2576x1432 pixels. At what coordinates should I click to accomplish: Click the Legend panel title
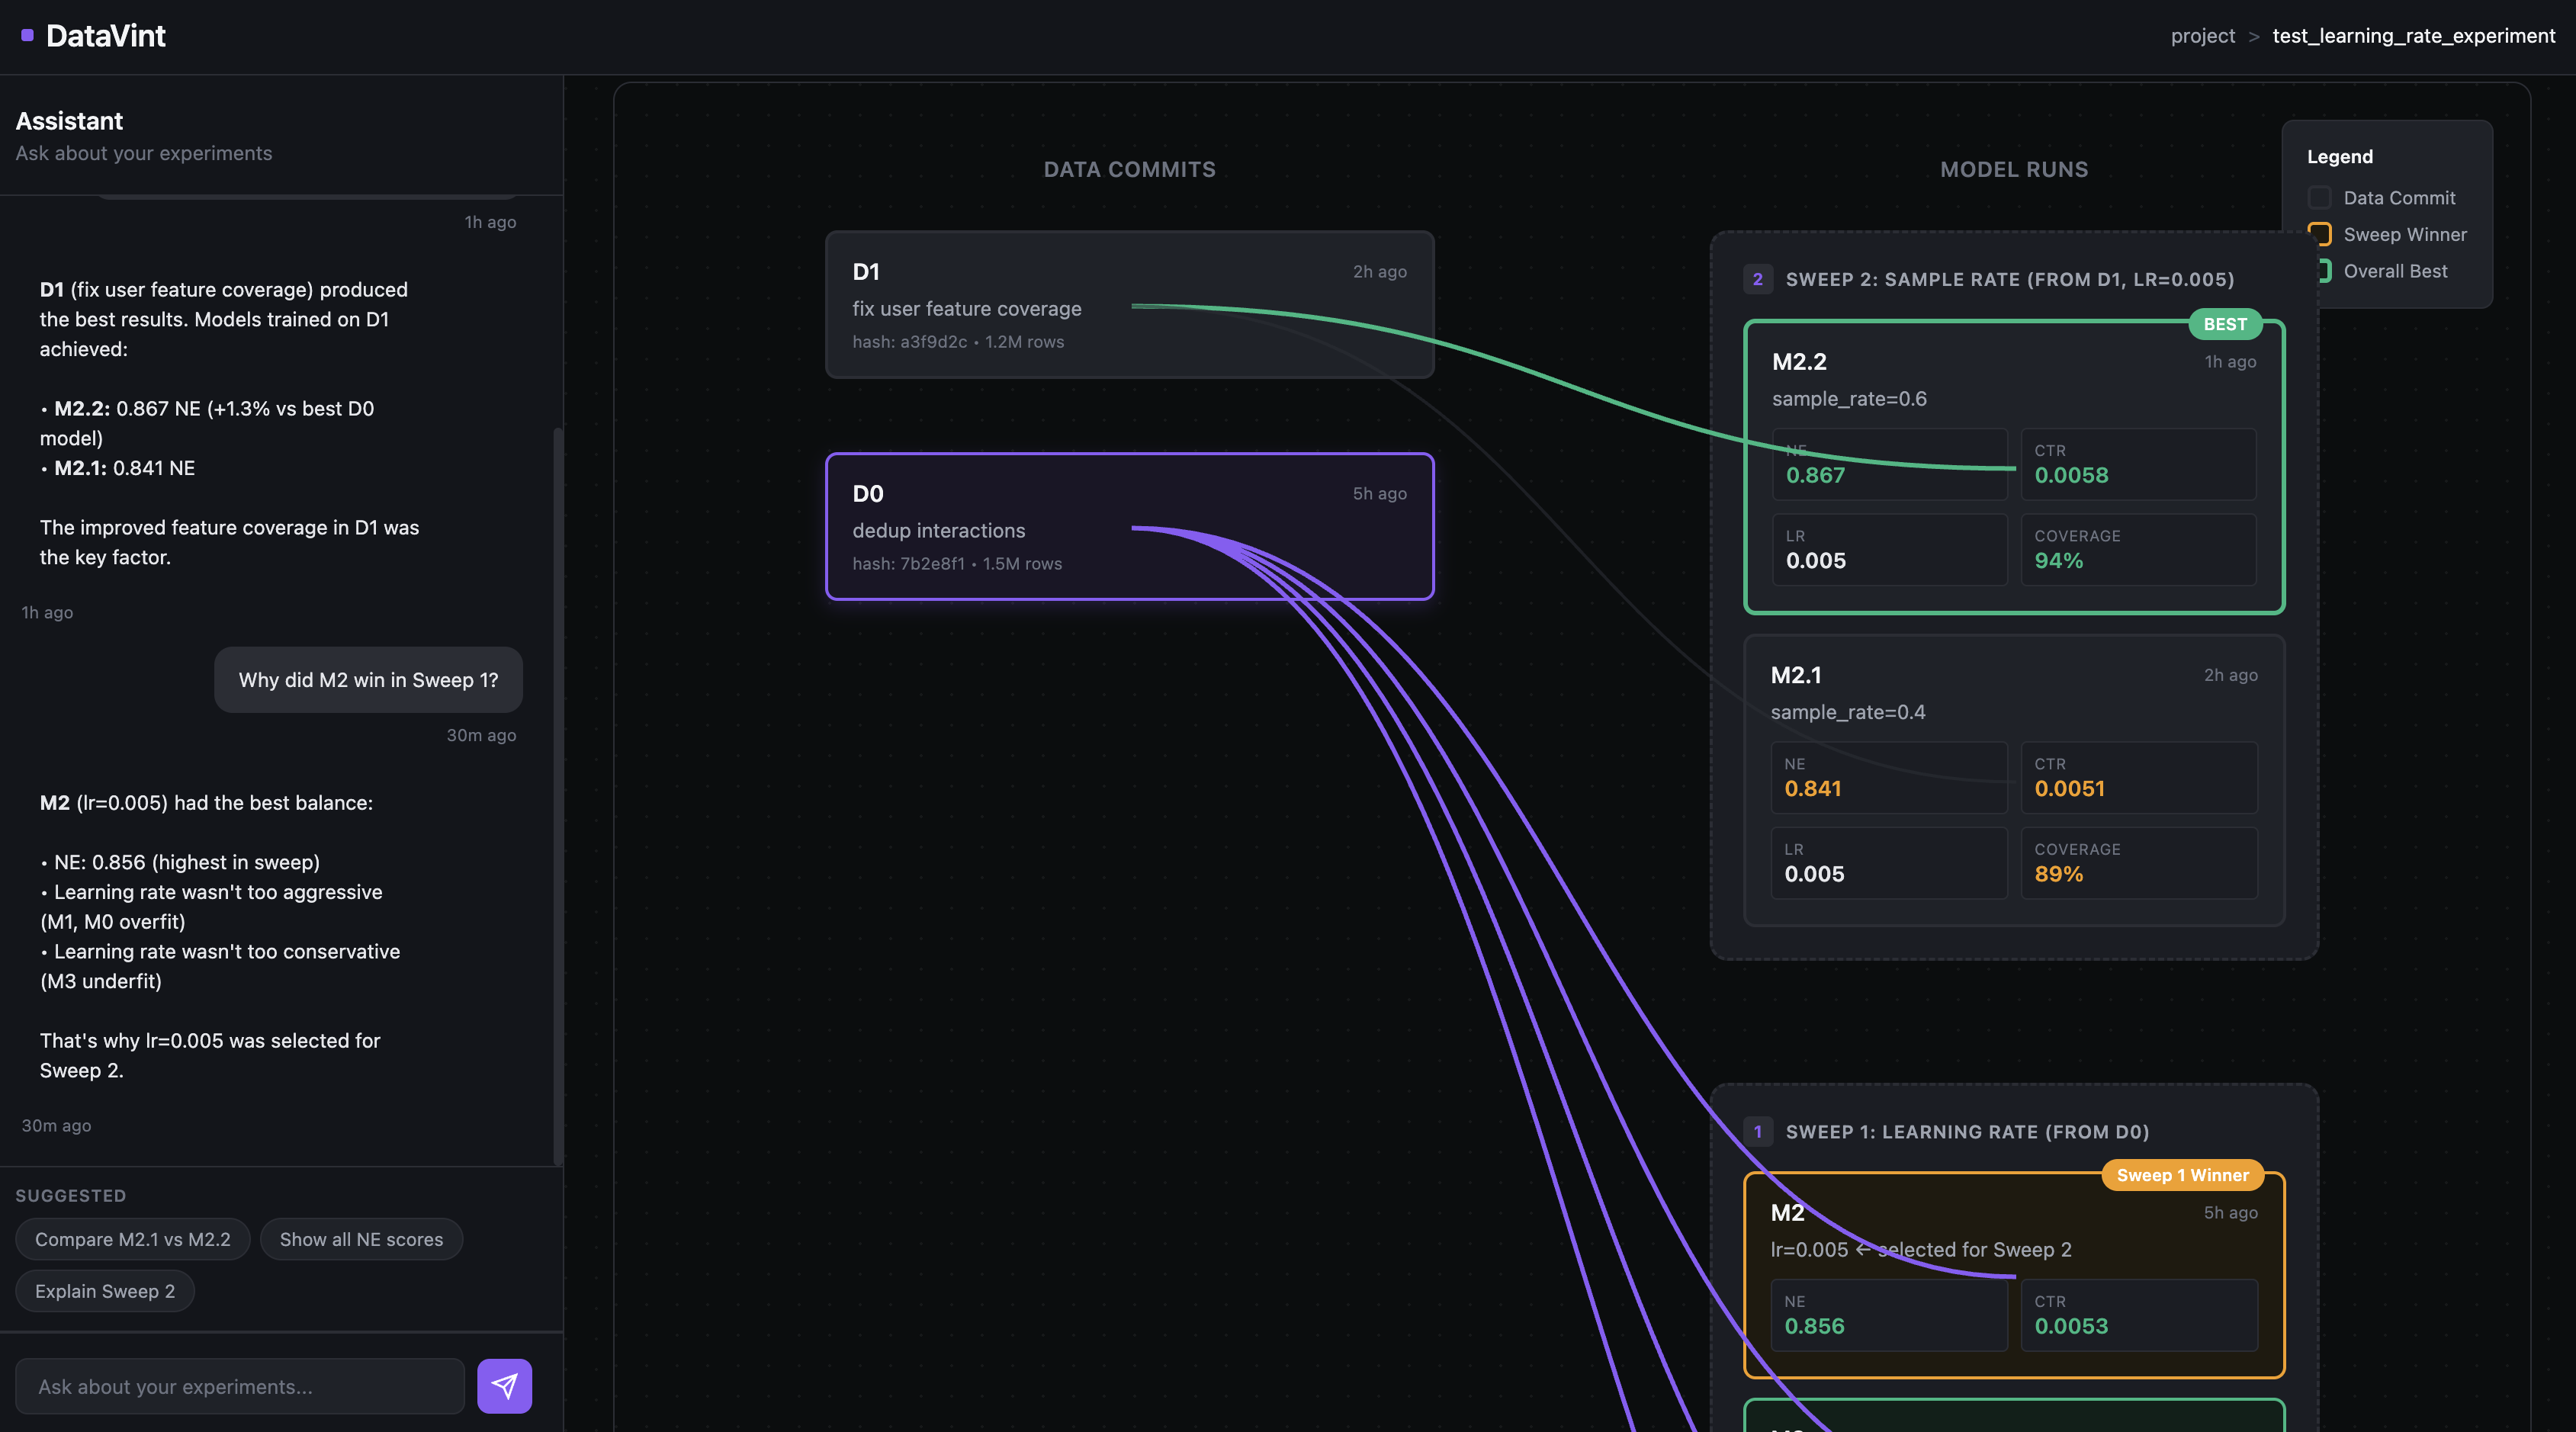pos(2339,157)
